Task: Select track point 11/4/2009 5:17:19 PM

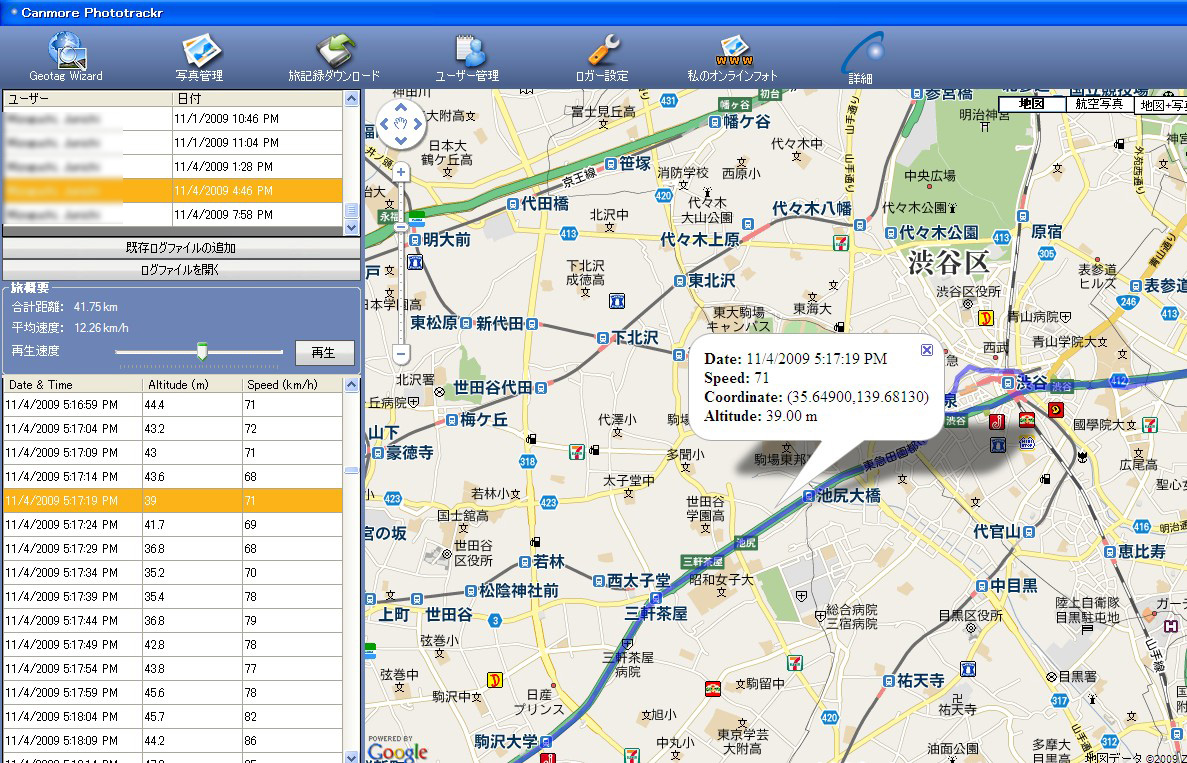Action: (x=173, y=500)
